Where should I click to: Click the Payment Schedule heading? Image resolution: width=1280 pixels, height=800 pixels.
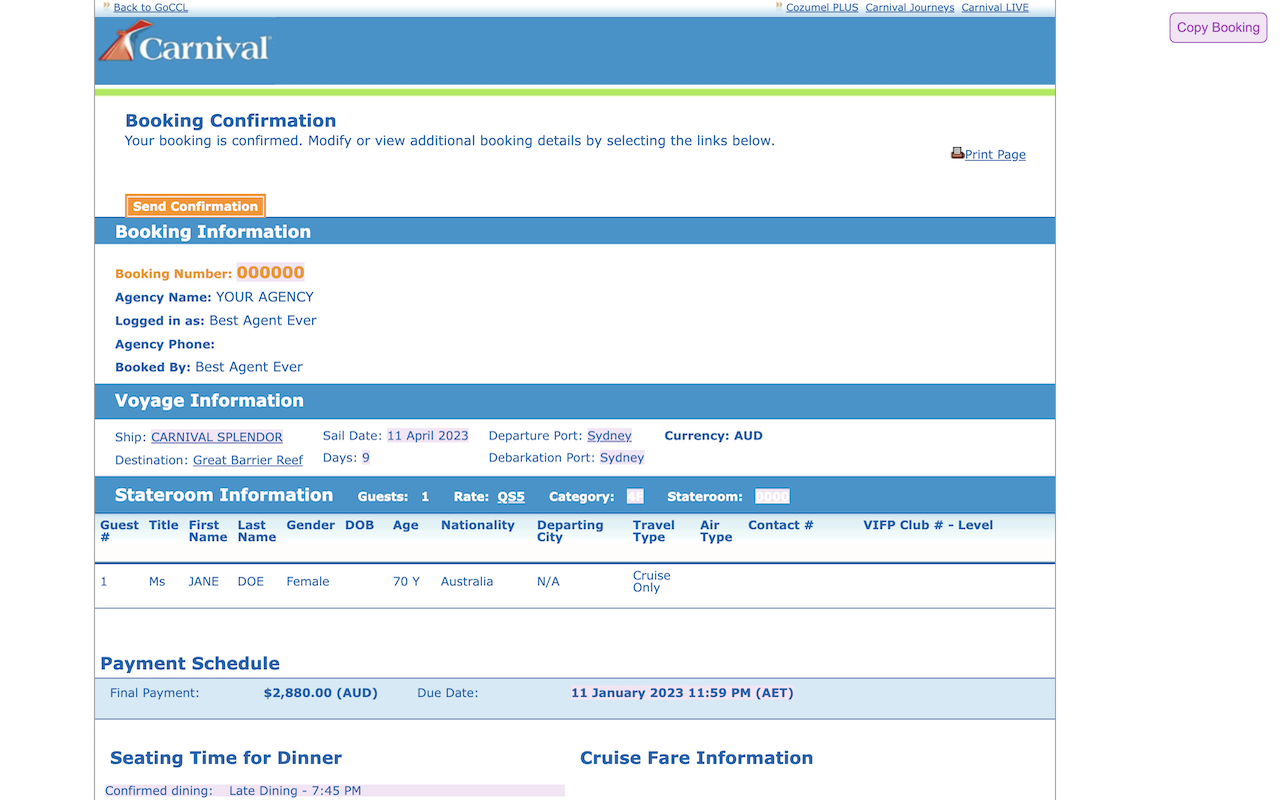[190, 663]
